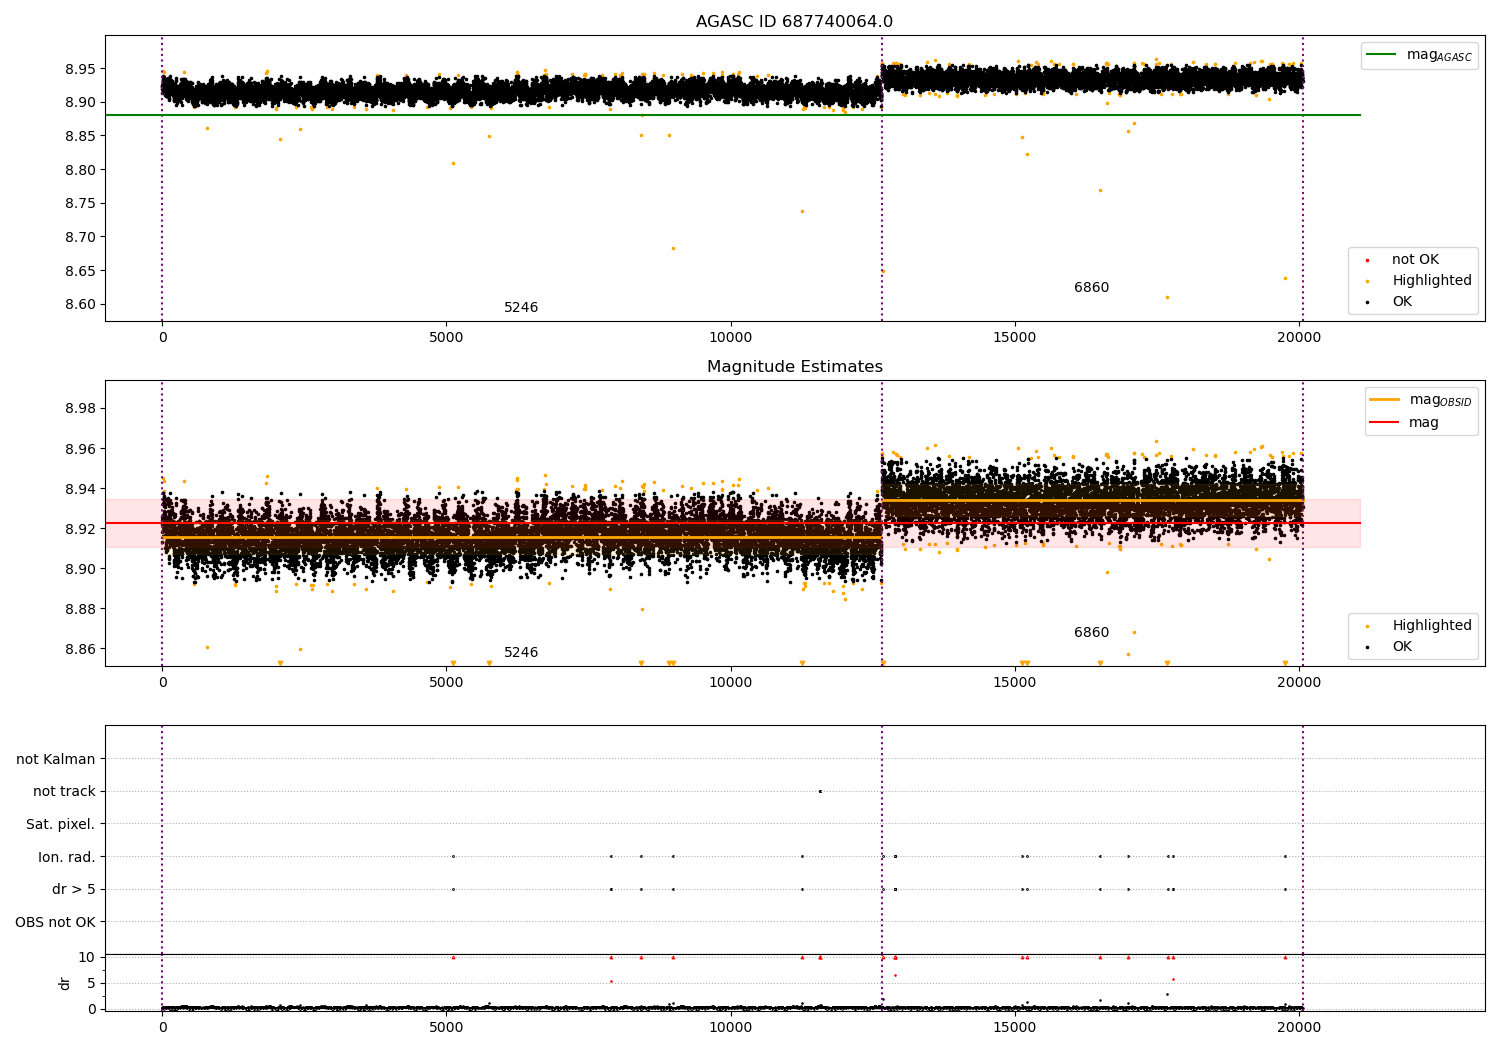
Task: Click y-axis tick '8.75' in top plot
Action: (x=81, y=204)
